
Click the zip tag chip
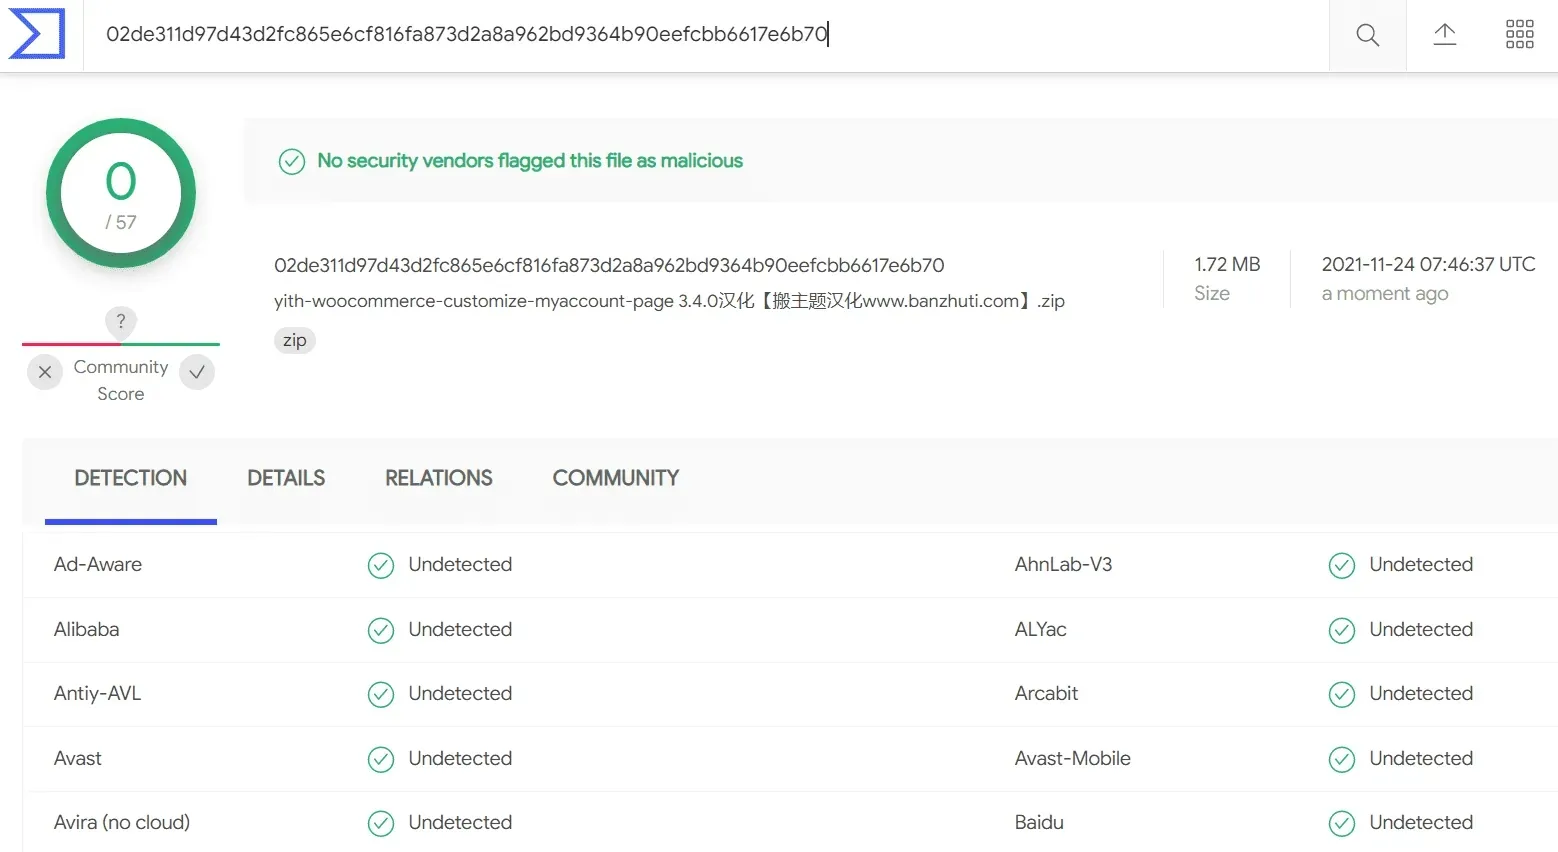(x=294, y=340)
